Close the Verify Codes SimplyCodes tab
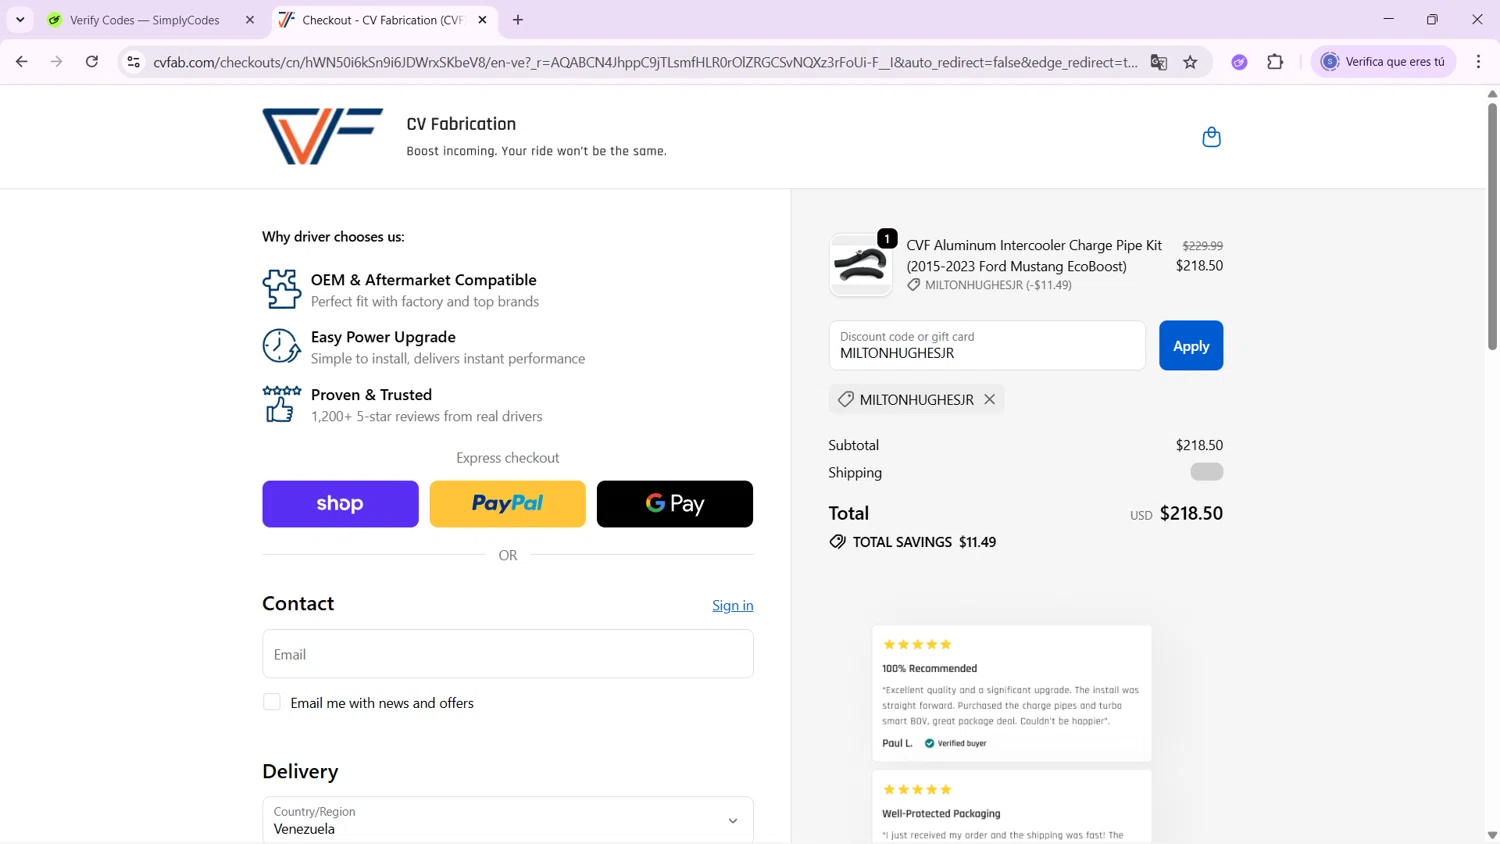The width and height of the screenshot is (1500, 844). (x=250, y=20)
